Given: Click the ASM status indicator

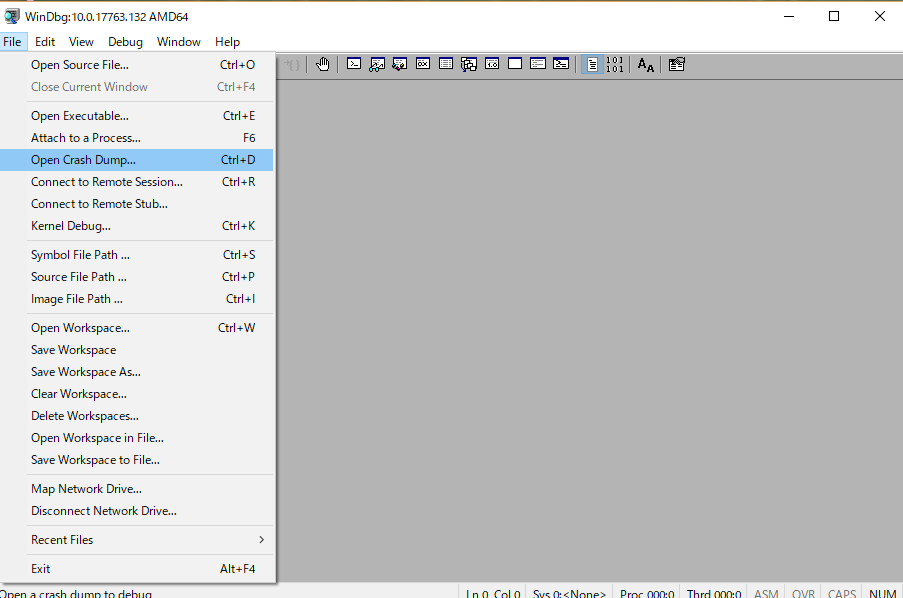Looking at the screenshot, I should coord(766,593).
